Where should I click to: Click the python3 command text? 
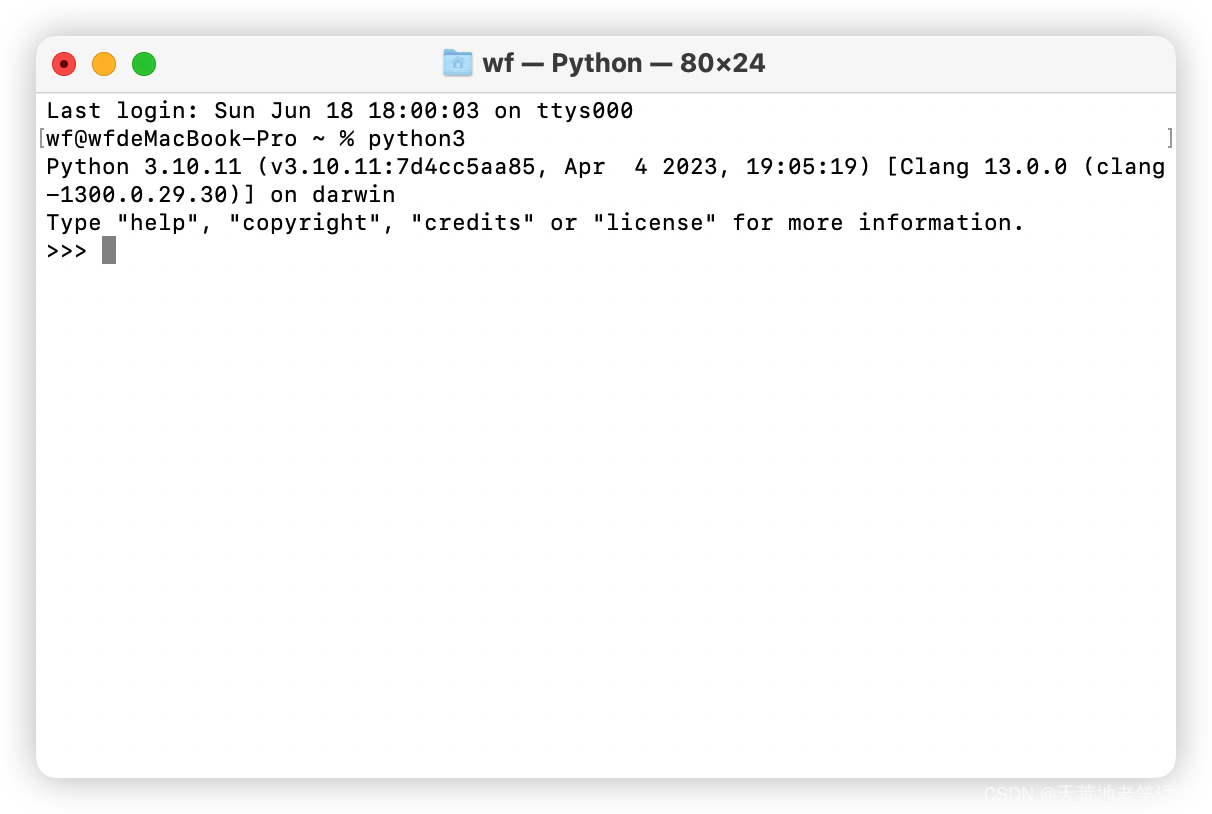[416, 138]
